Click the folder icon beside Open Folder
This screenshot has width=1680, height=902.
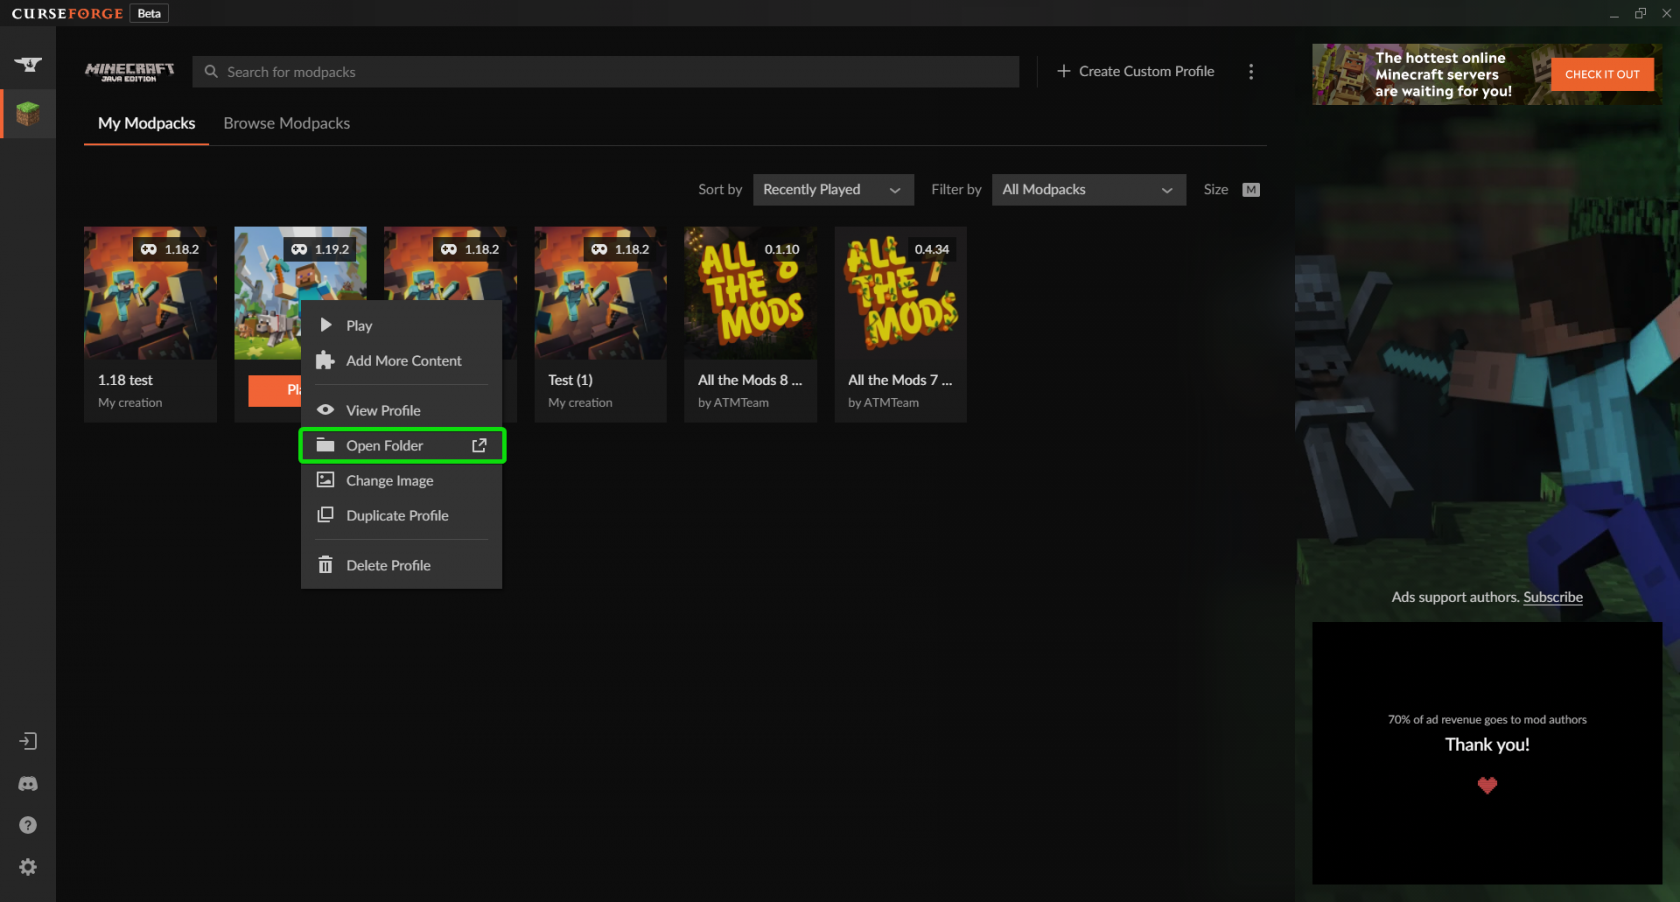coord(325,445)
